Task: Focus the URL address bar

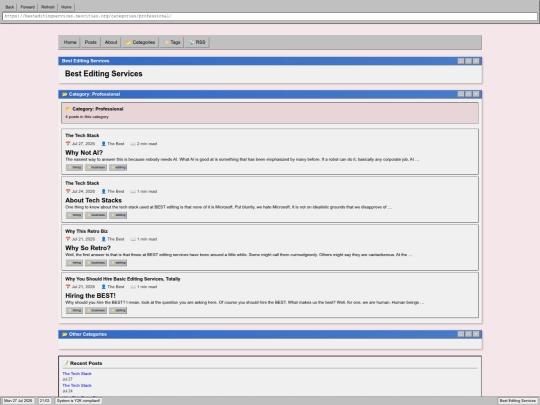Action: point(270,16)
